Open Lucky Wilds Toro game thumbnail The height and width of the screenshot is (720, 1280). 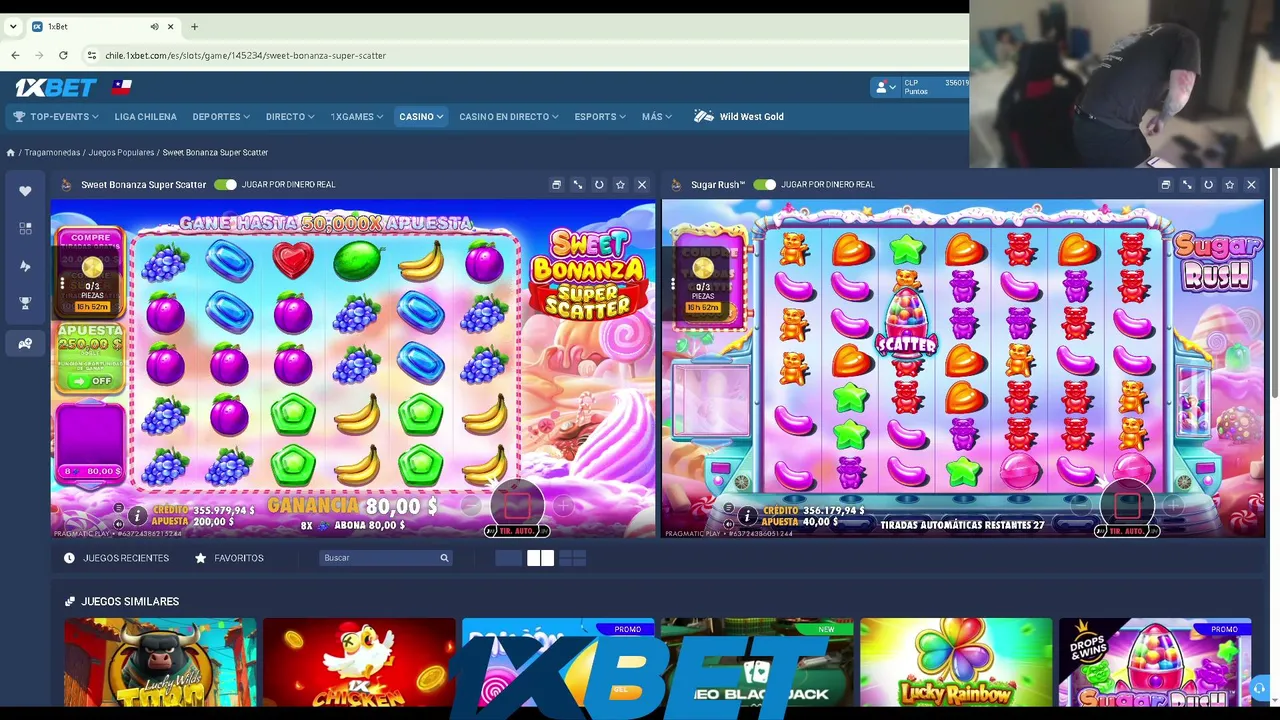(x=160, y=663)
